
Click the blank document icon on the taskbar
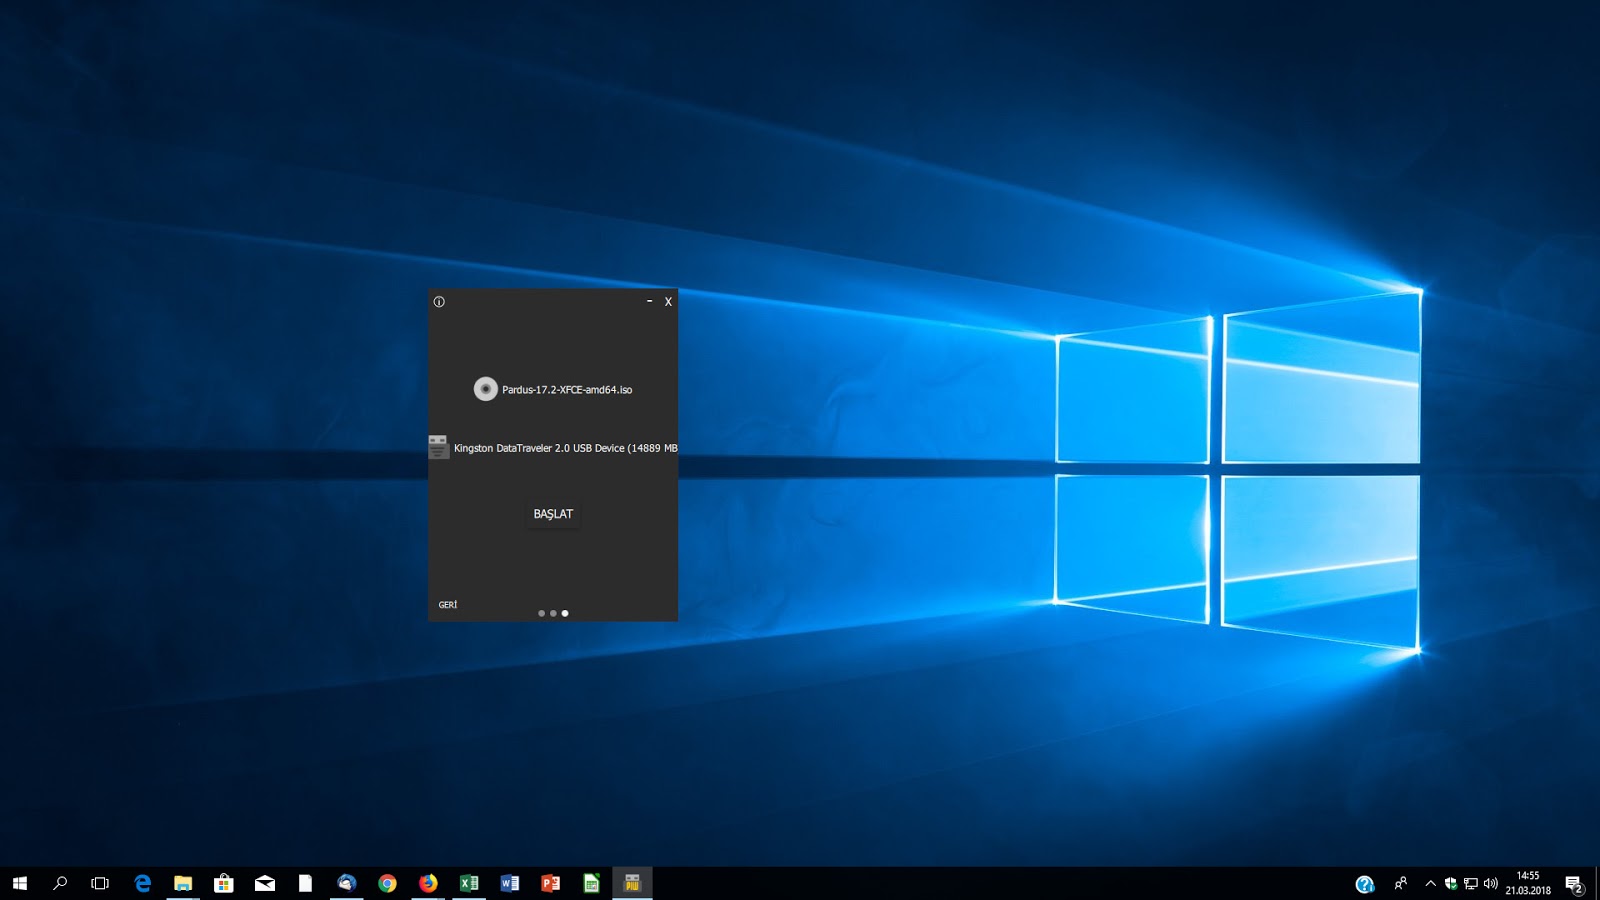pos(305,883)
